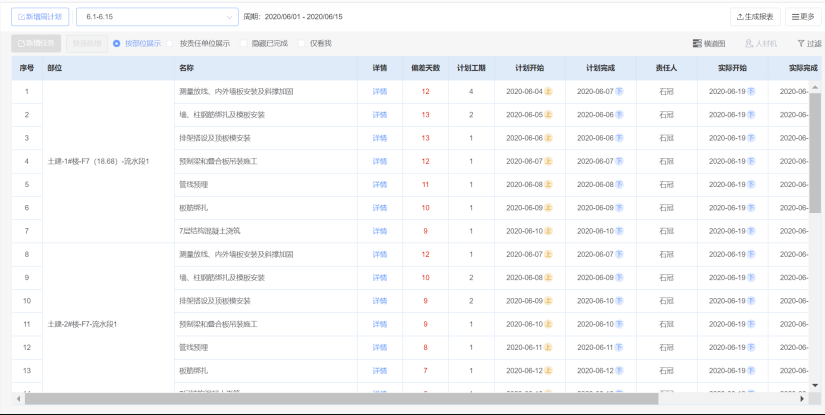This screenshot has width=825, height=415.
Task: Click the vertical scrollbar up arrow
Action: (815, 87)
